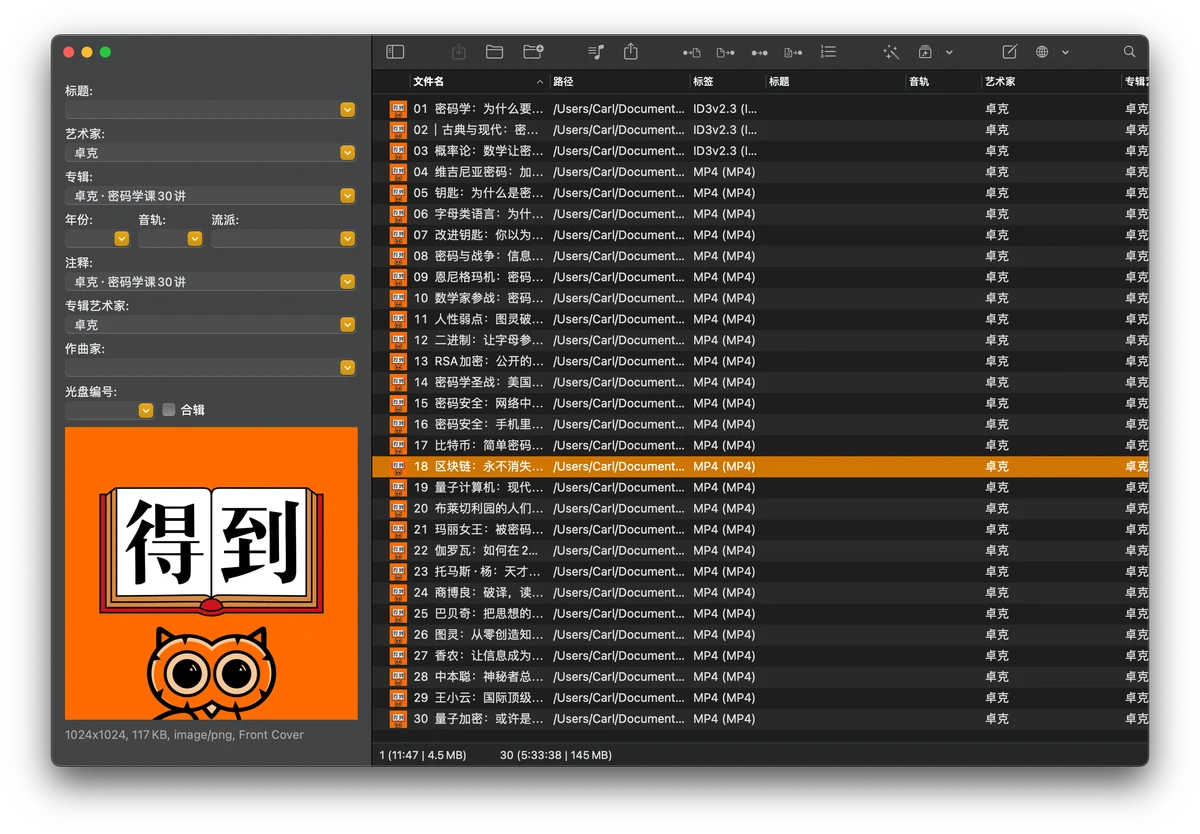Sort by the 标签 column header

tap(727, 82)
